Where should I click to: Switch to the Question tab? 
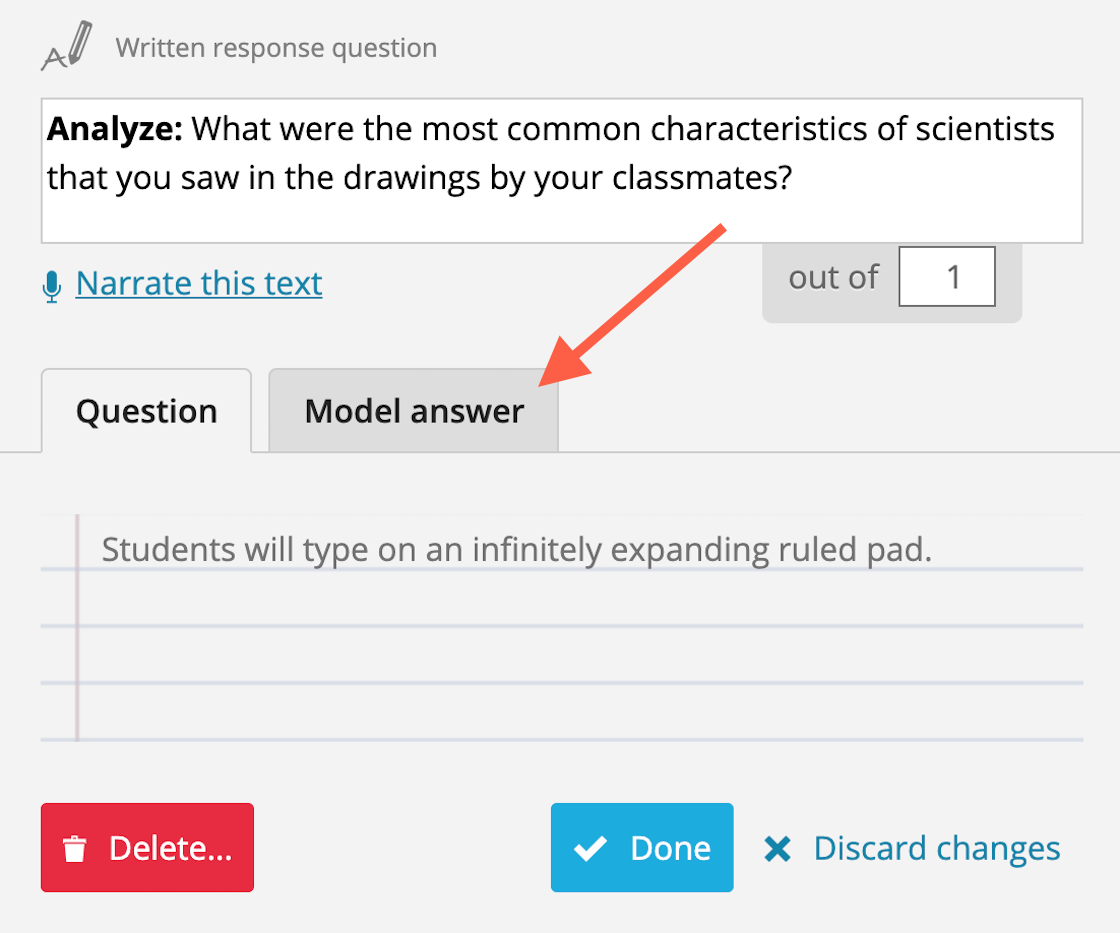146,411
